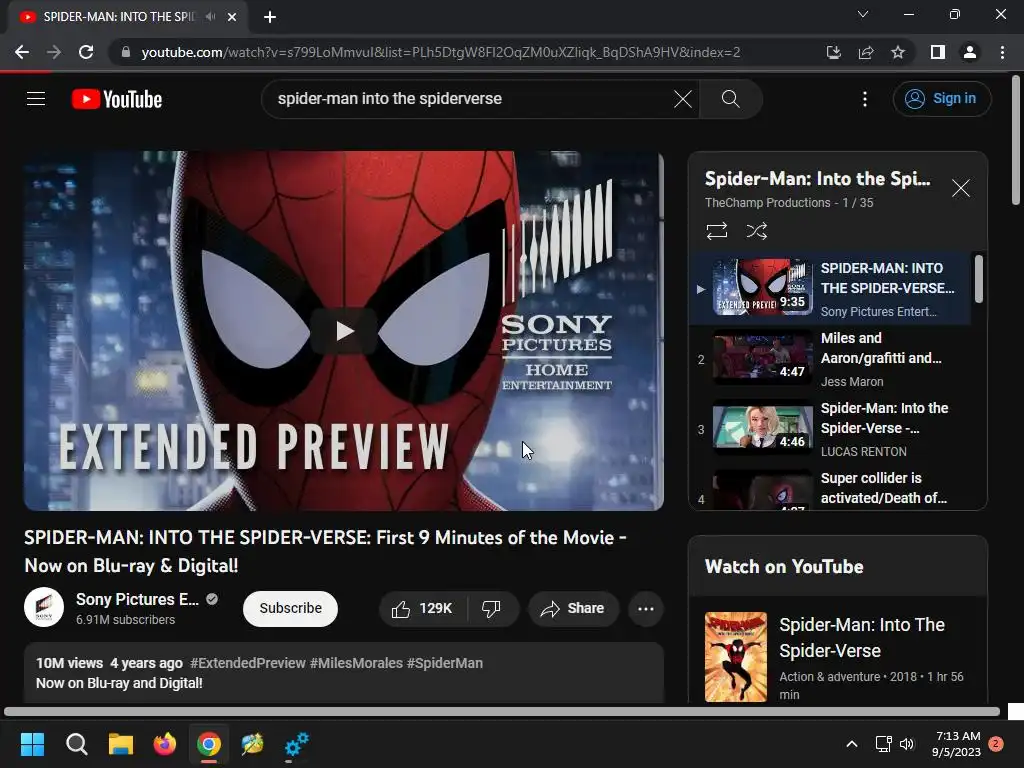Open the gears app in taskbar
This screenshot has width=1024, height=768.
pos(296,744)
